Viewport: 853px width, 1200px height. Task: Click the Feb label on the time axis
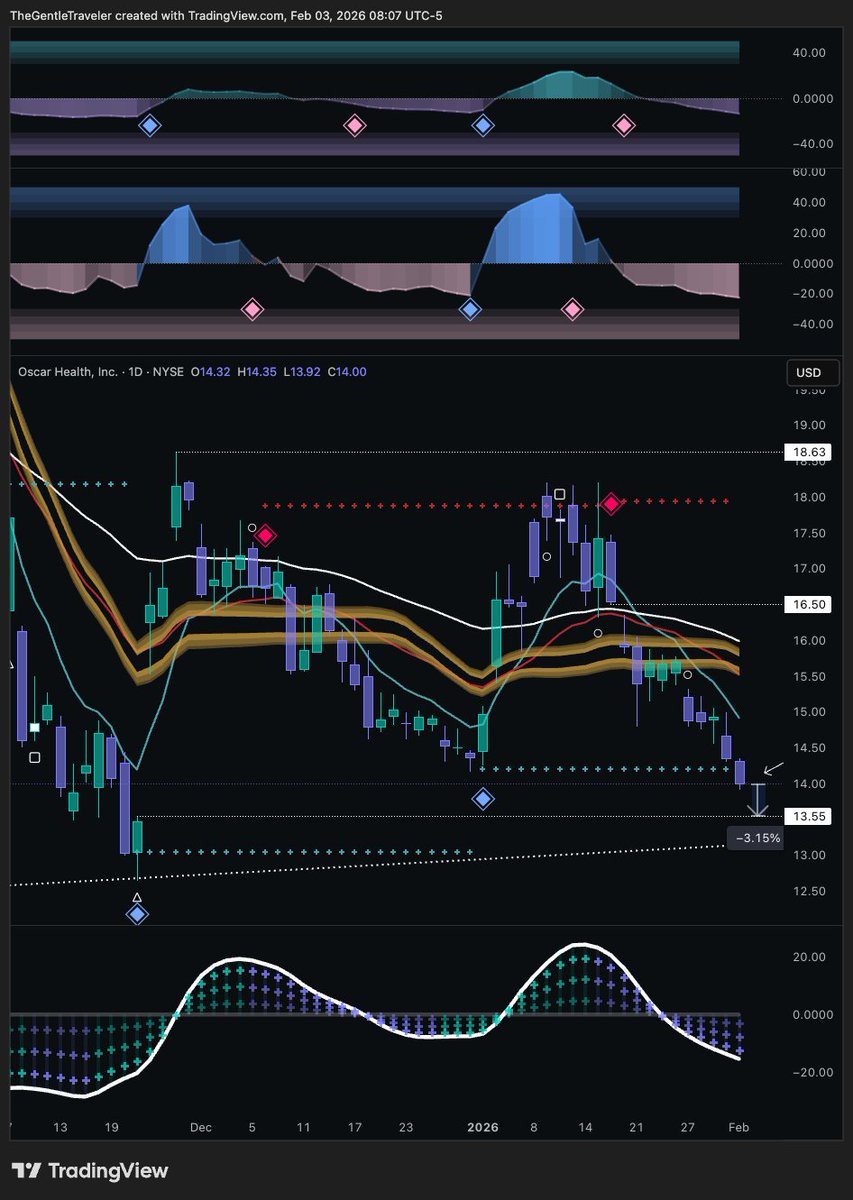(738, 1127)
